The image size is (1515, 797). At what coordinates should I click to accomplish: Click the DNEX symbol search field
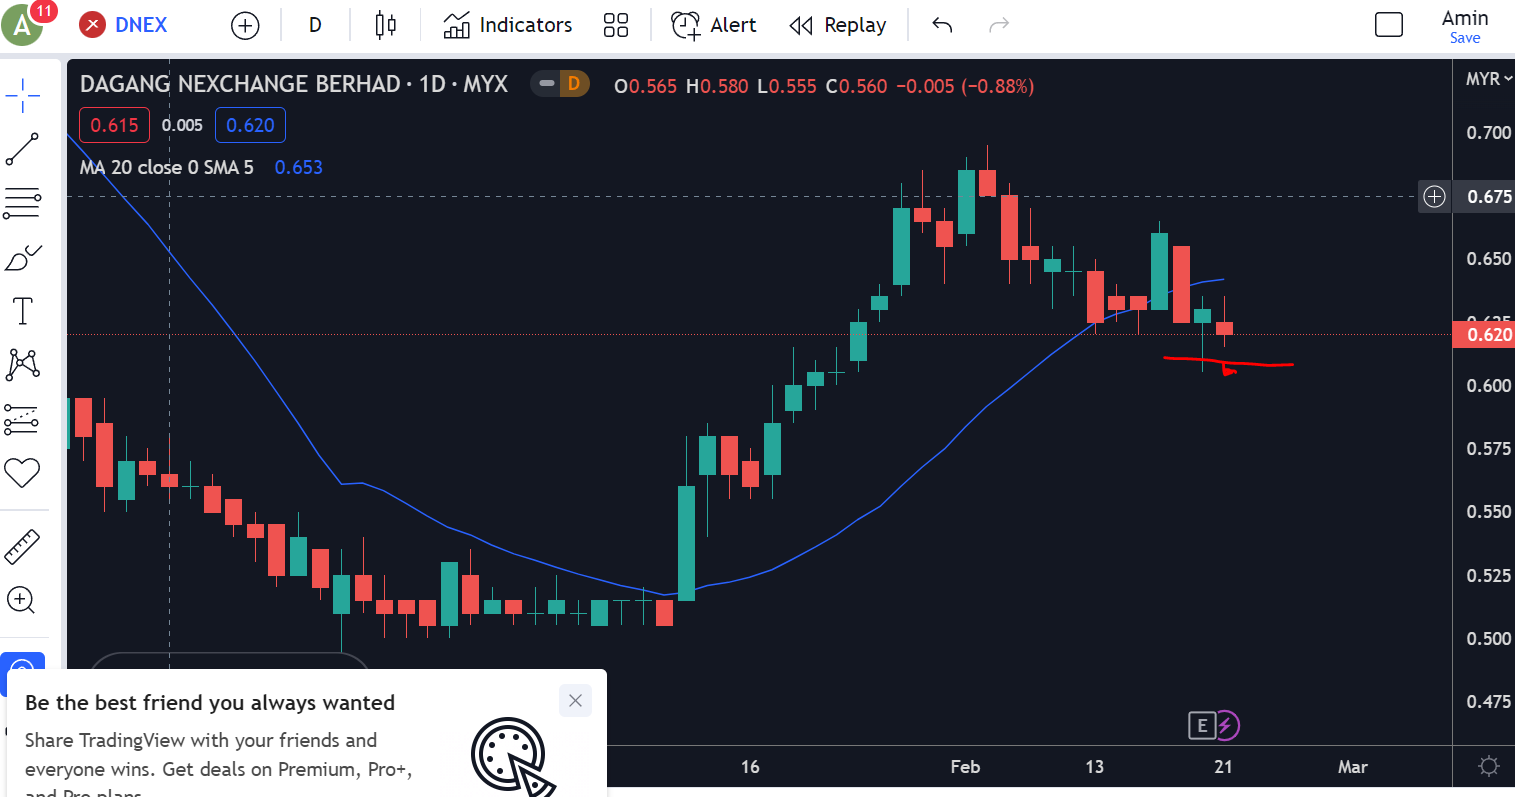coord(140,25)
